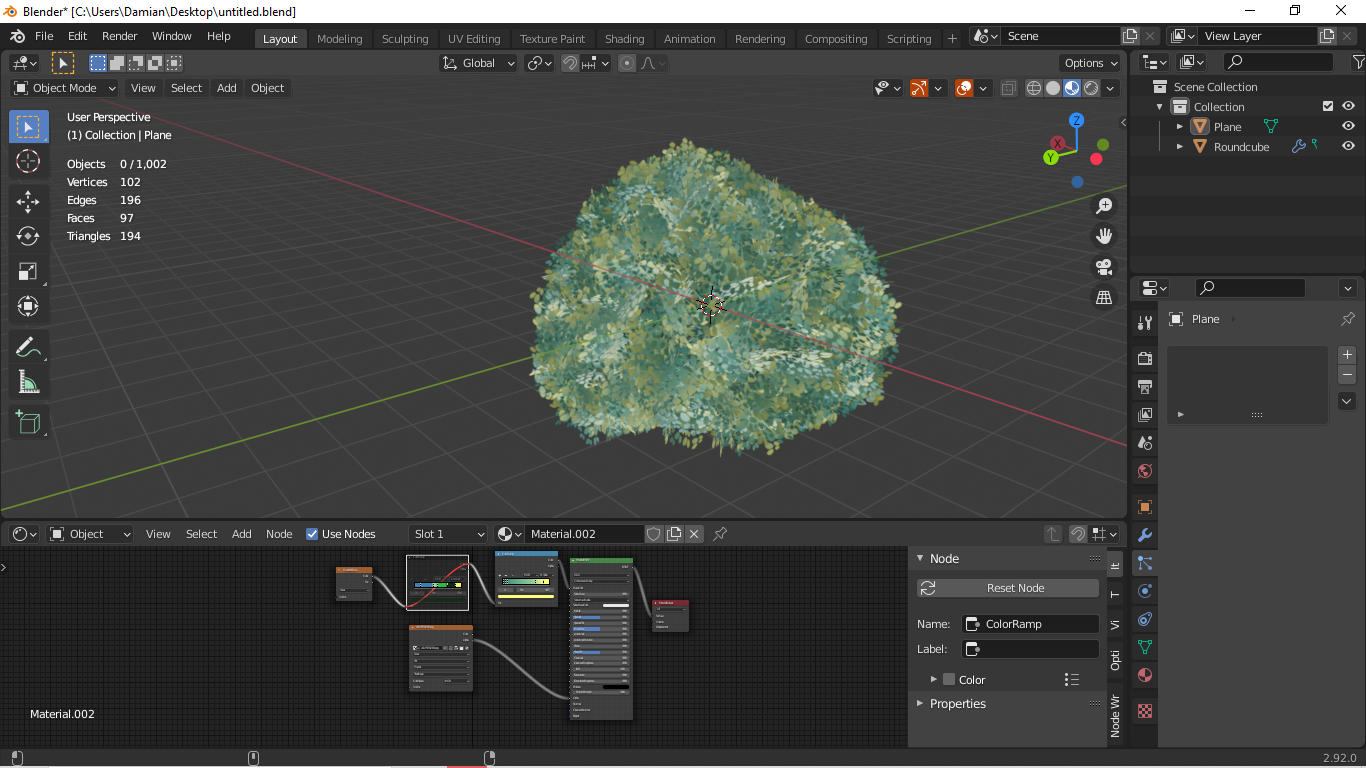Click the pin icon in node editor header
1366x768 pixels.
point(720,534)
